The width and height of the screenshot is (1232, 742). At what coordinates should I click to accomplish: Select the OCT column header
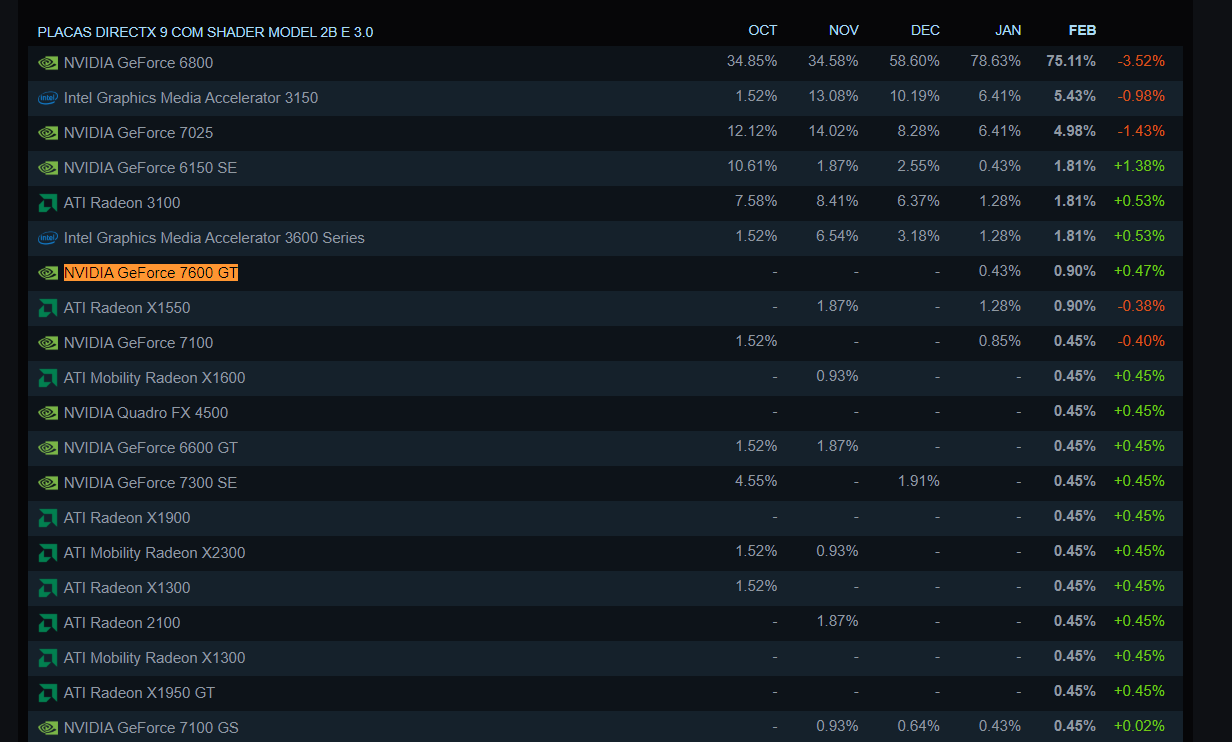(762, 31)
